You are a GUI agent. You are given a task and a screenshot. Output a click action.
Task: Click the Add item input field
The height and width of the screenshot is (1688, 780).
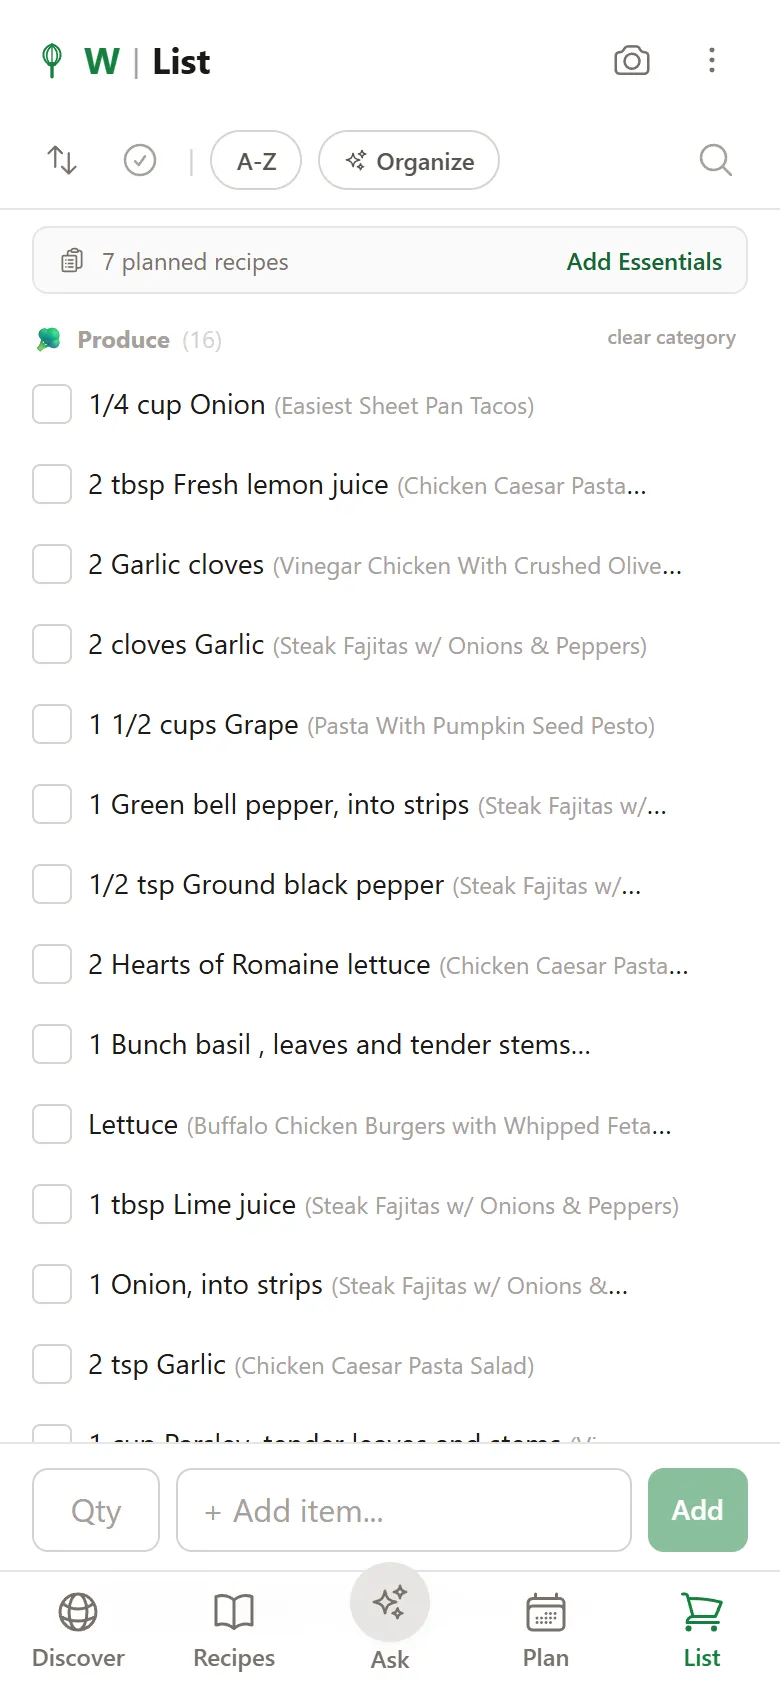pyautogui.click(x=403, y=1510)
